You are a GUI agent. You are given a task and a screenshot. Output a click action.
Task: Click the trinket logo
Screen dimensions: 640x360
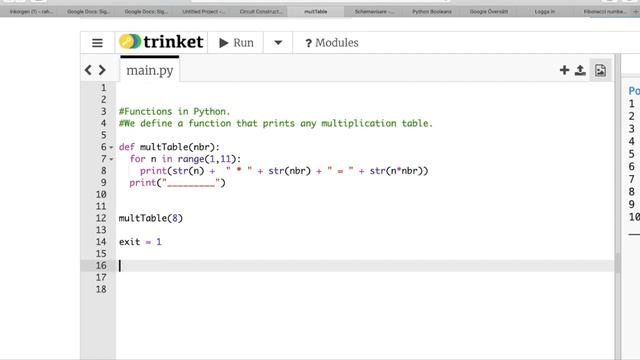(161, 42)
